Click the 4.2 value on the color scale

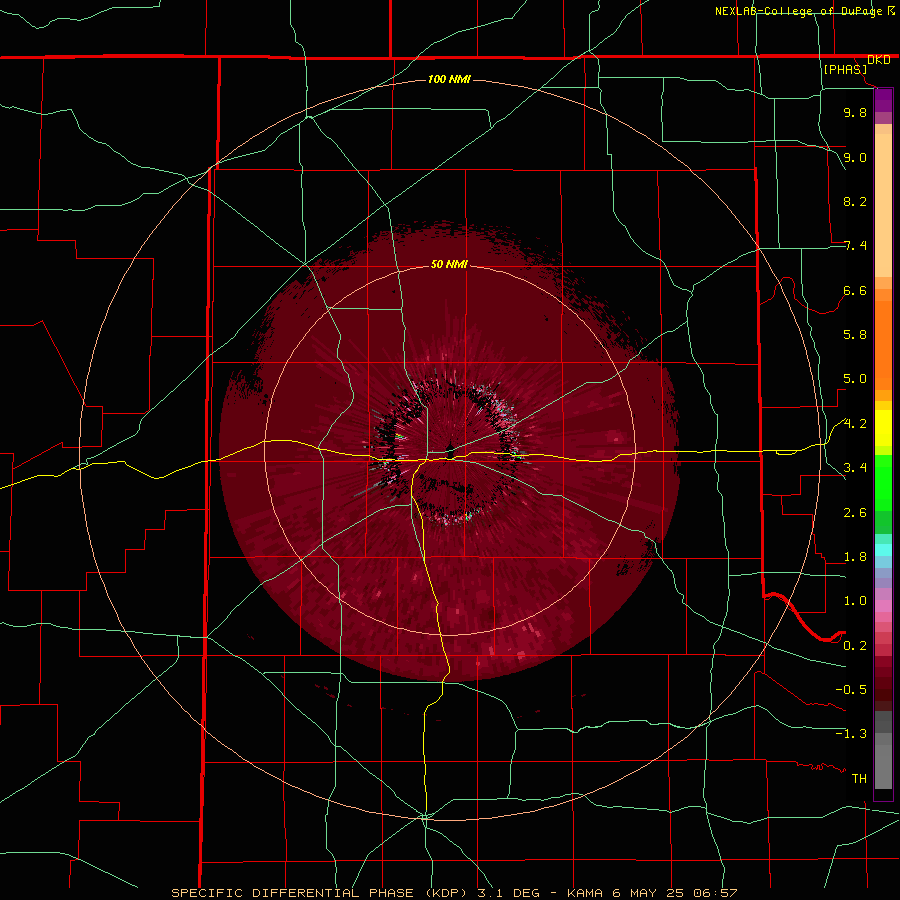[855, 424]
